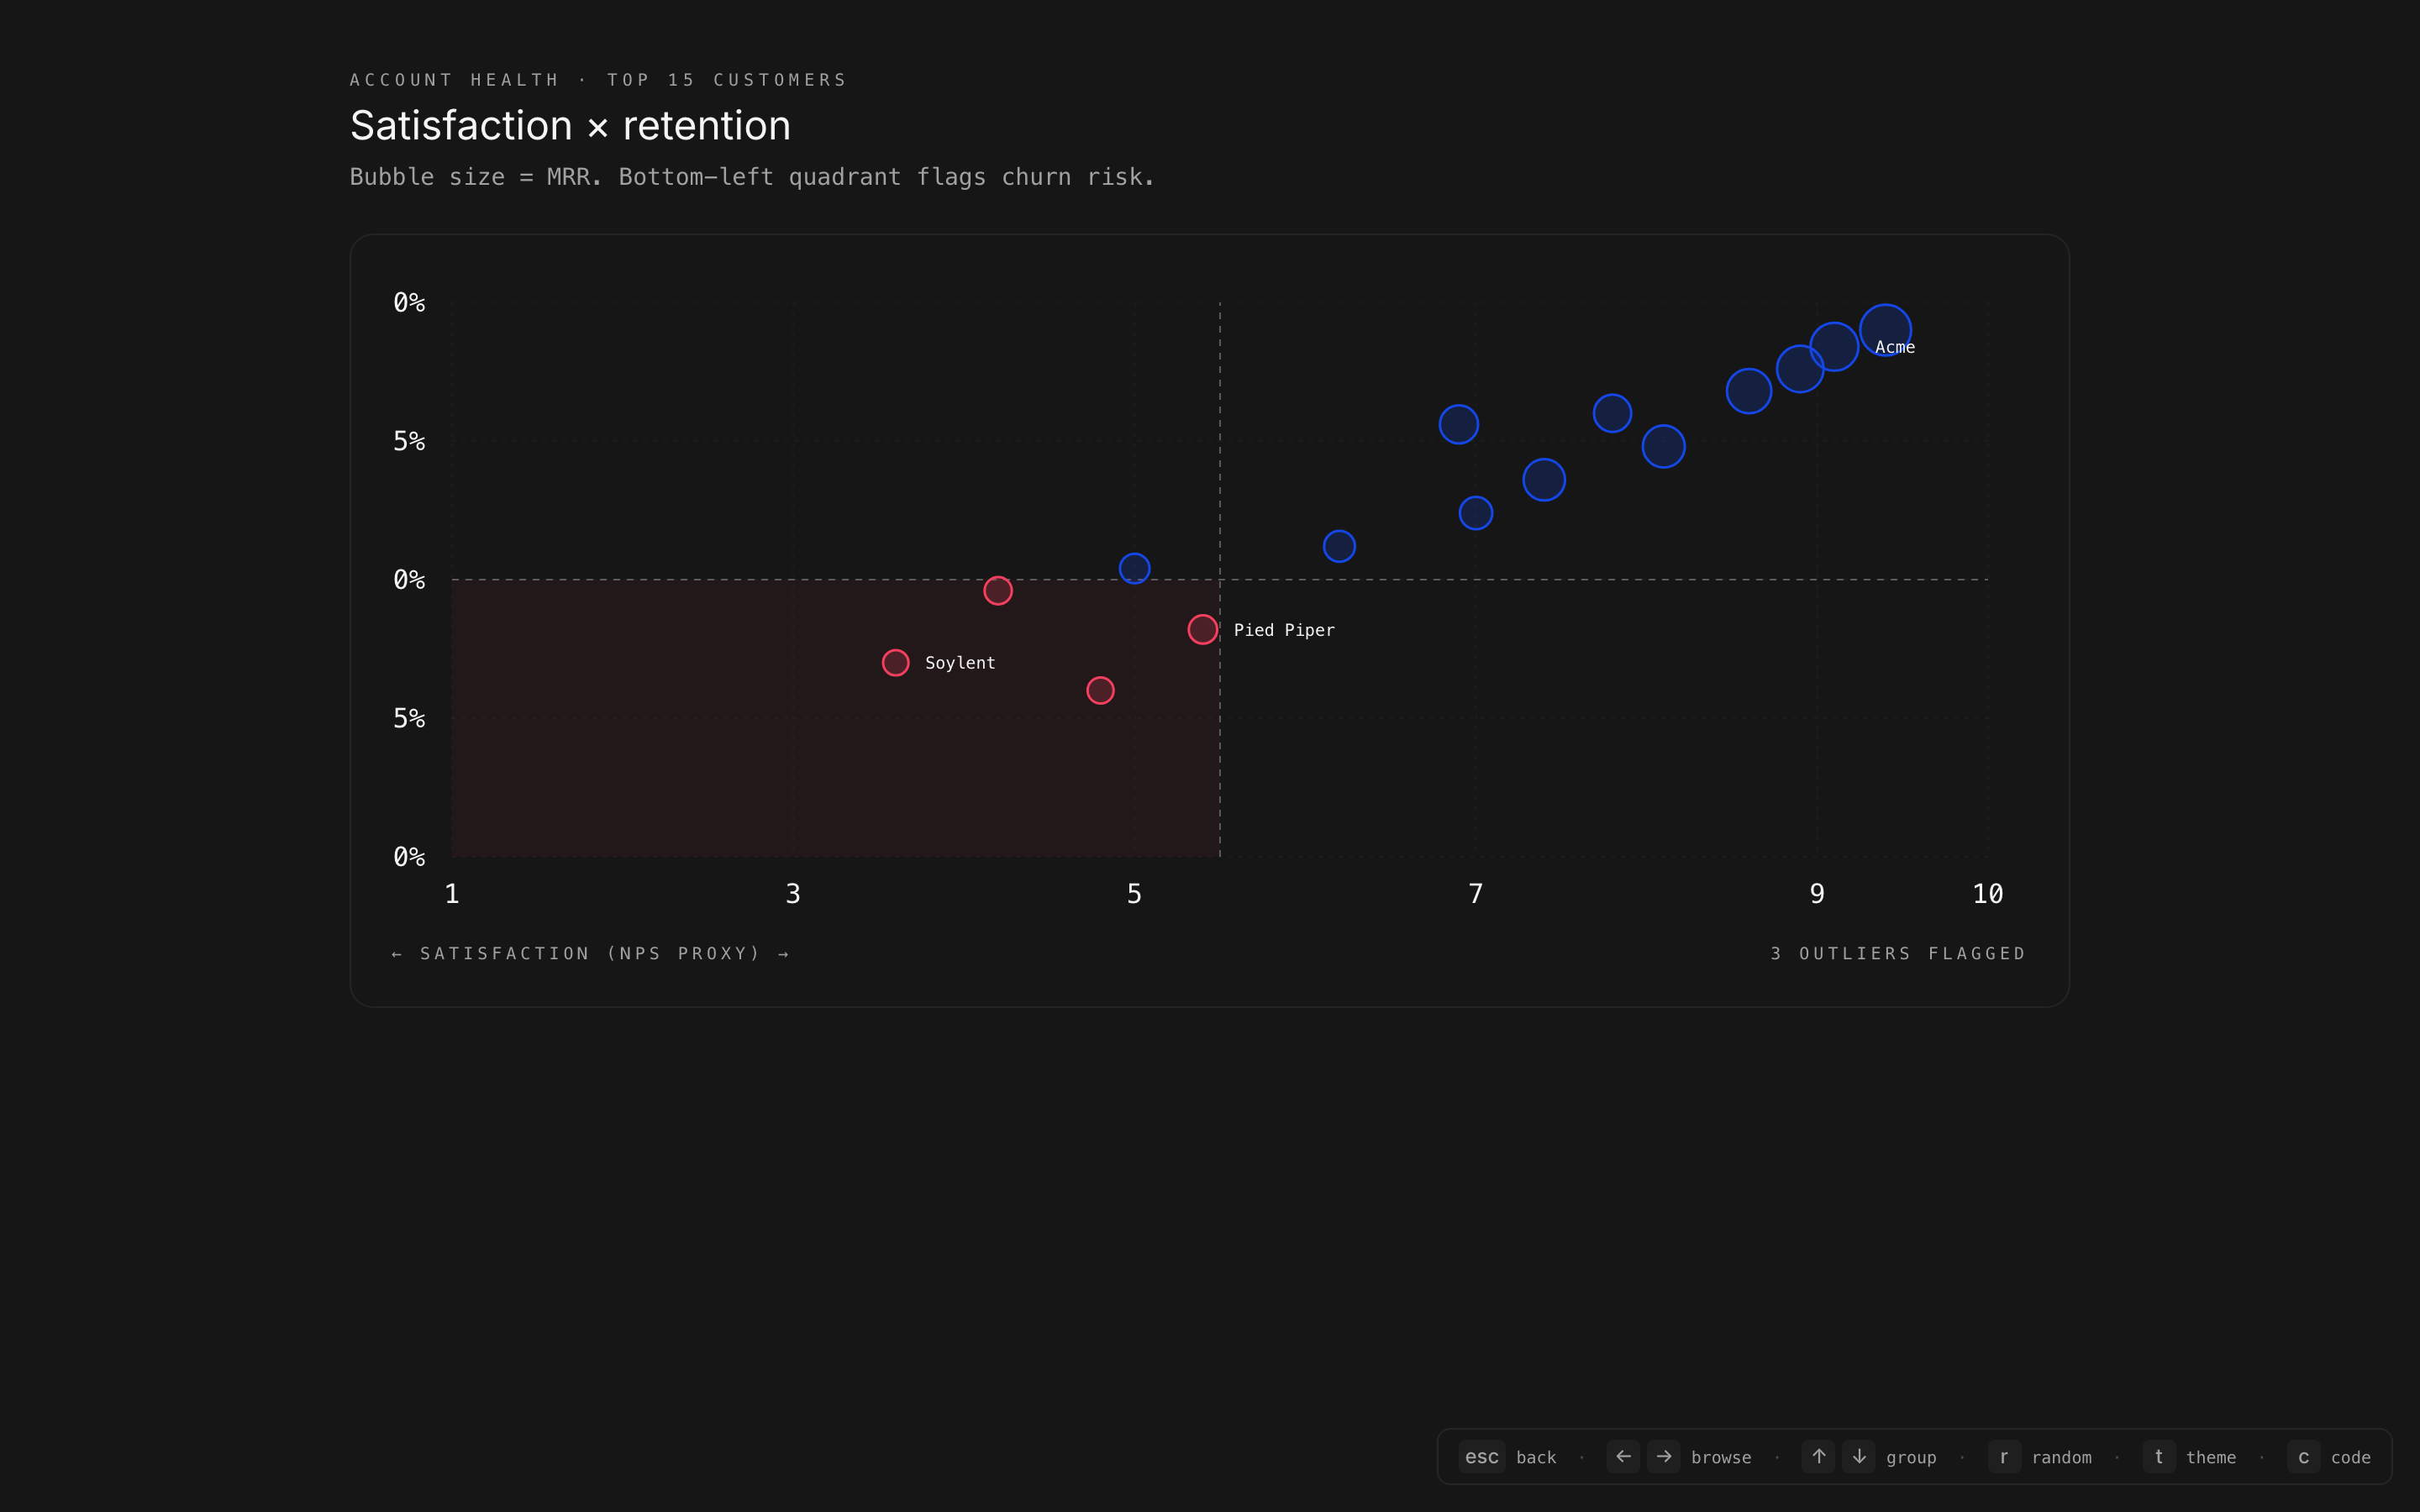Toggle theme with the "t" key badge
This screenshot has width=2420, height=1512.
coord(2159,1457)
